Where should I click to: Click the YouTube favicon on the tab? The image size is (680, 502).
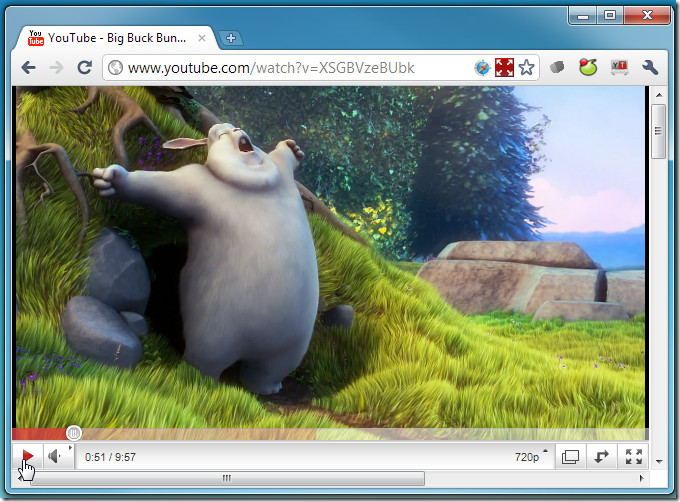tap(36, 38)
